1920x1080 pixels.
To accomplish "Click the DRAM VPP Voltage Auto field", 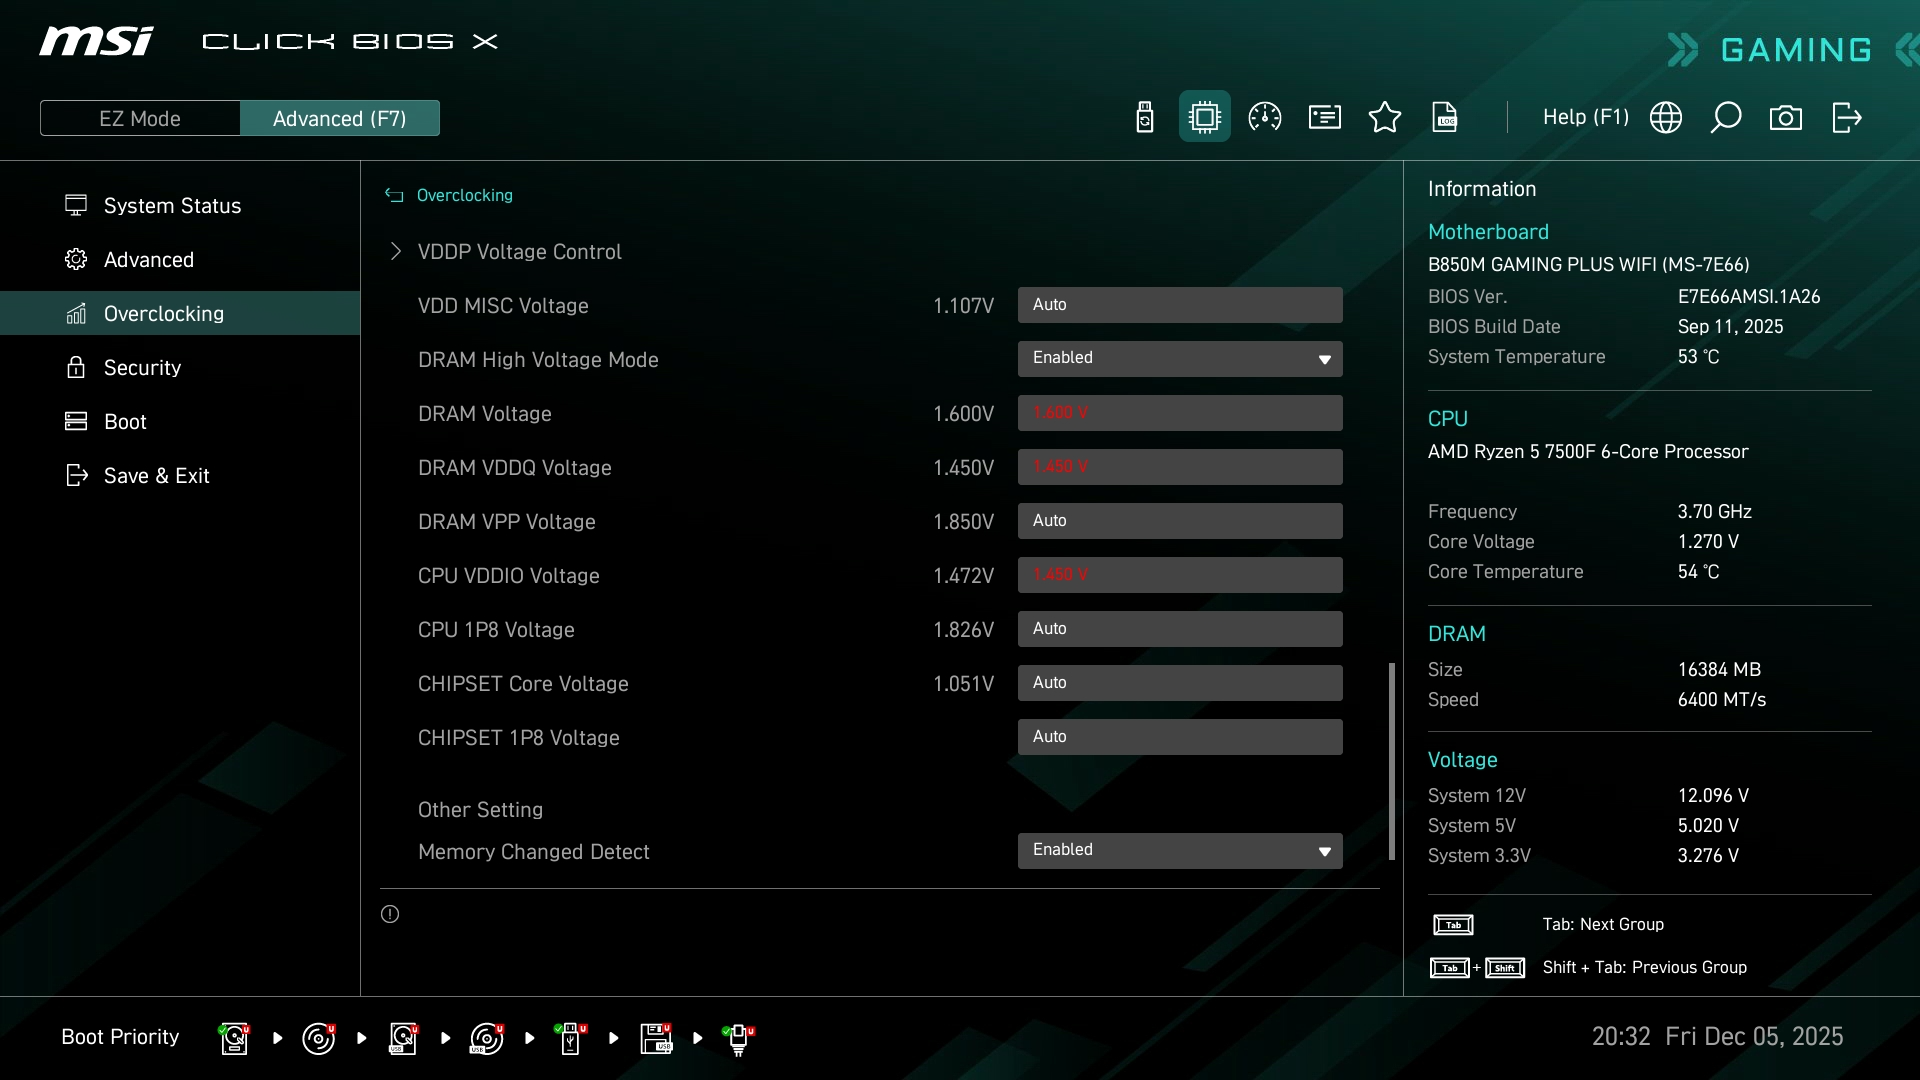I will coord(1180,521).
